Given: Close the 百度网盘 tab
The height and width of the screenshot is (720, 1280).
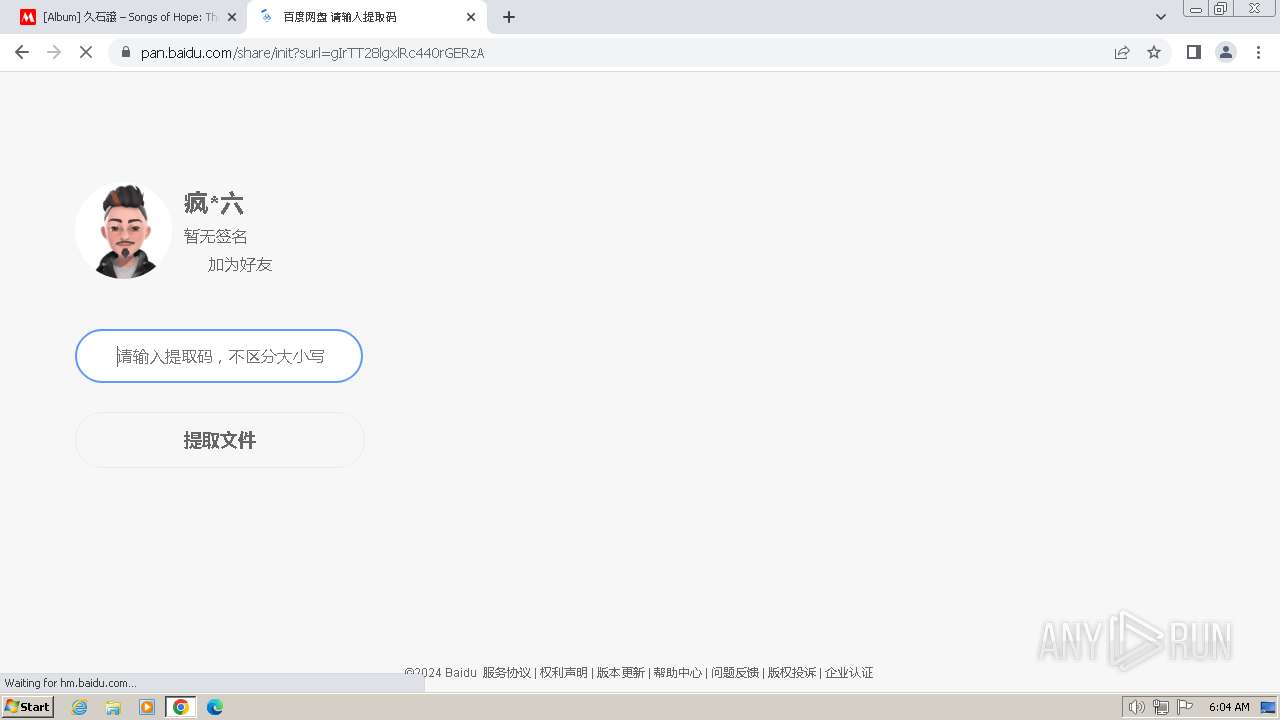Looking at the screenshot, I should click(471, 17).
